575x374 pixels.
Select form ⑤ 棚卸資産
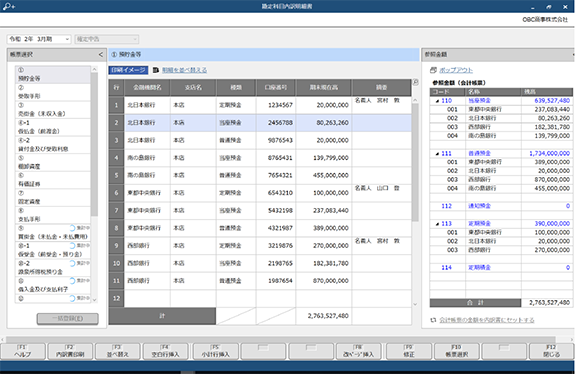[x=53, y=162]
